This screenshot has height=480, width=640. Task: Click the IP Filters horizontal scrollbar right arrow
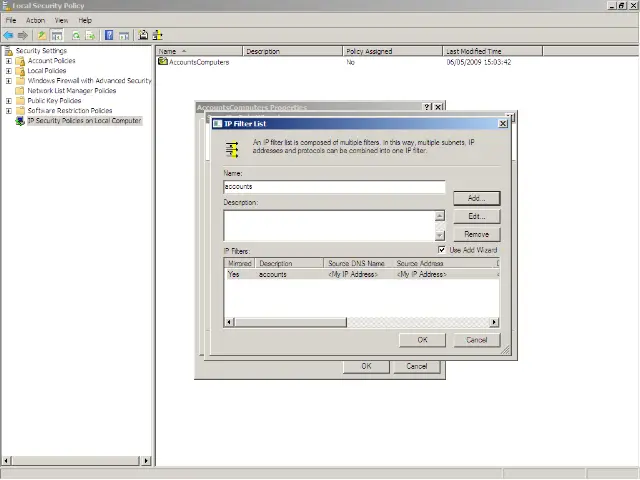494,322
